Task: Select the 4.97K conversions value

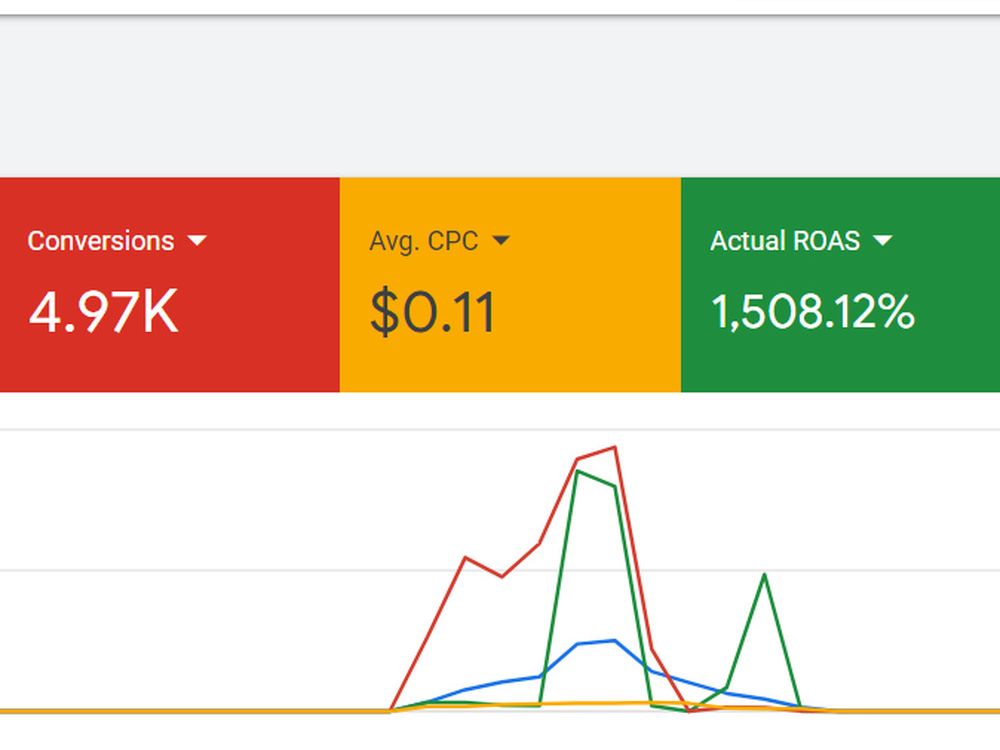Action: (x=103, y=312)
